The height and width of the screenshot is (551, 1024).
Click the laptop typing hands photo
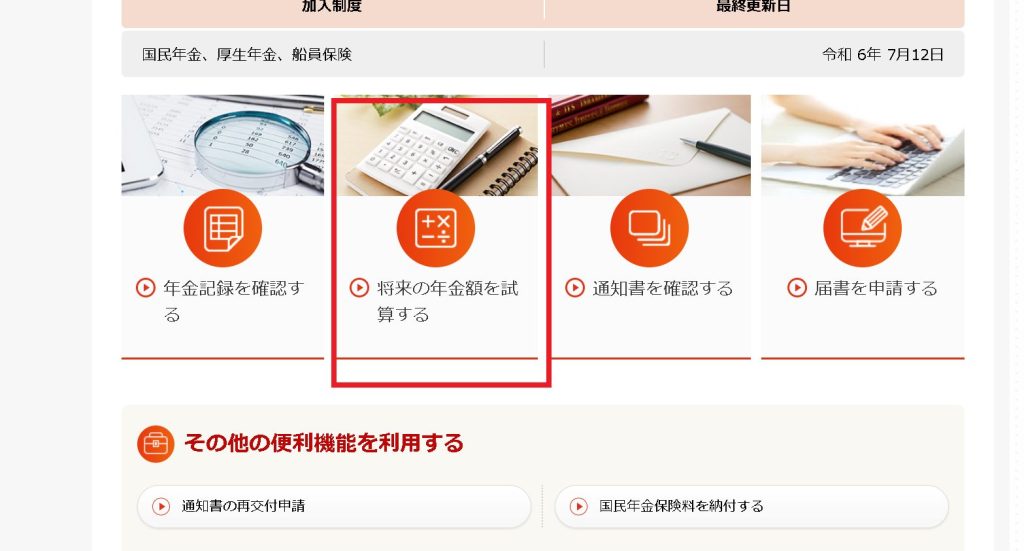[863, 145]
